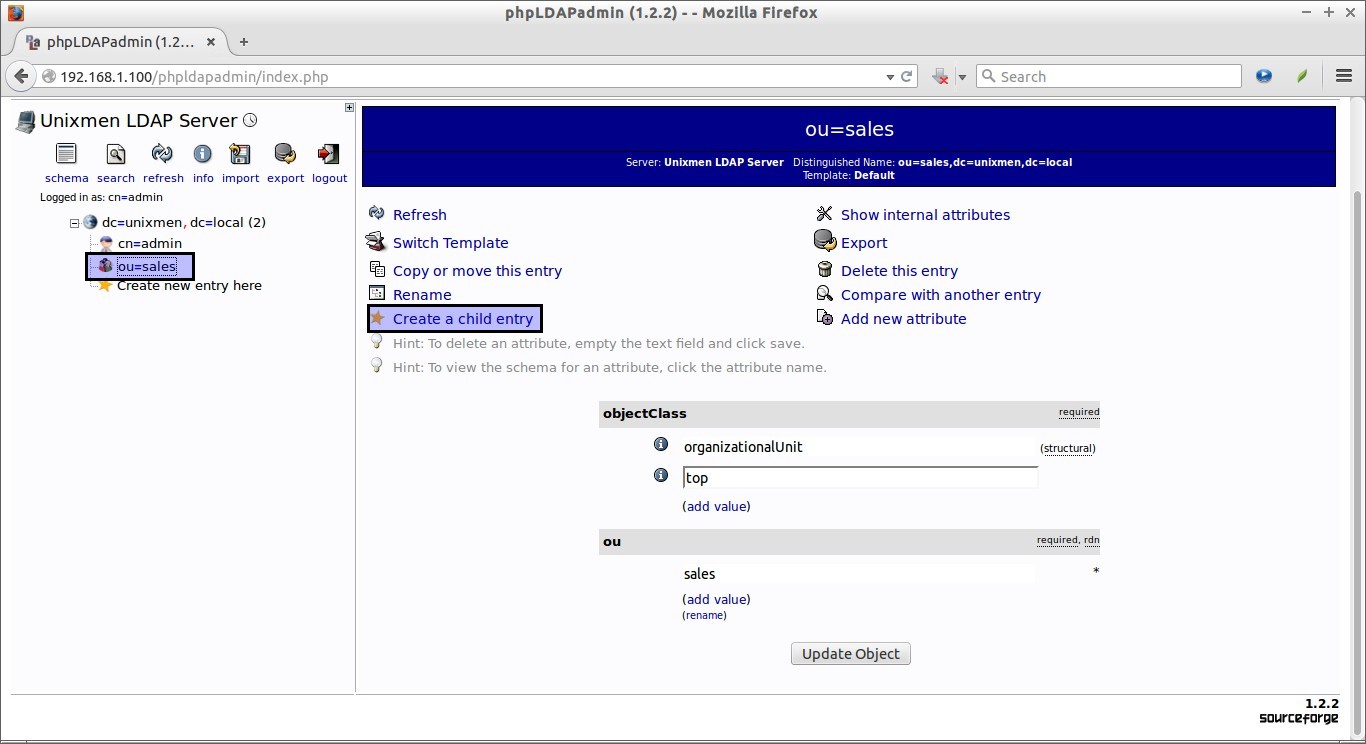Click the clock icon beside server name
Screen dimensions: 1366x744
pos(250,120)
